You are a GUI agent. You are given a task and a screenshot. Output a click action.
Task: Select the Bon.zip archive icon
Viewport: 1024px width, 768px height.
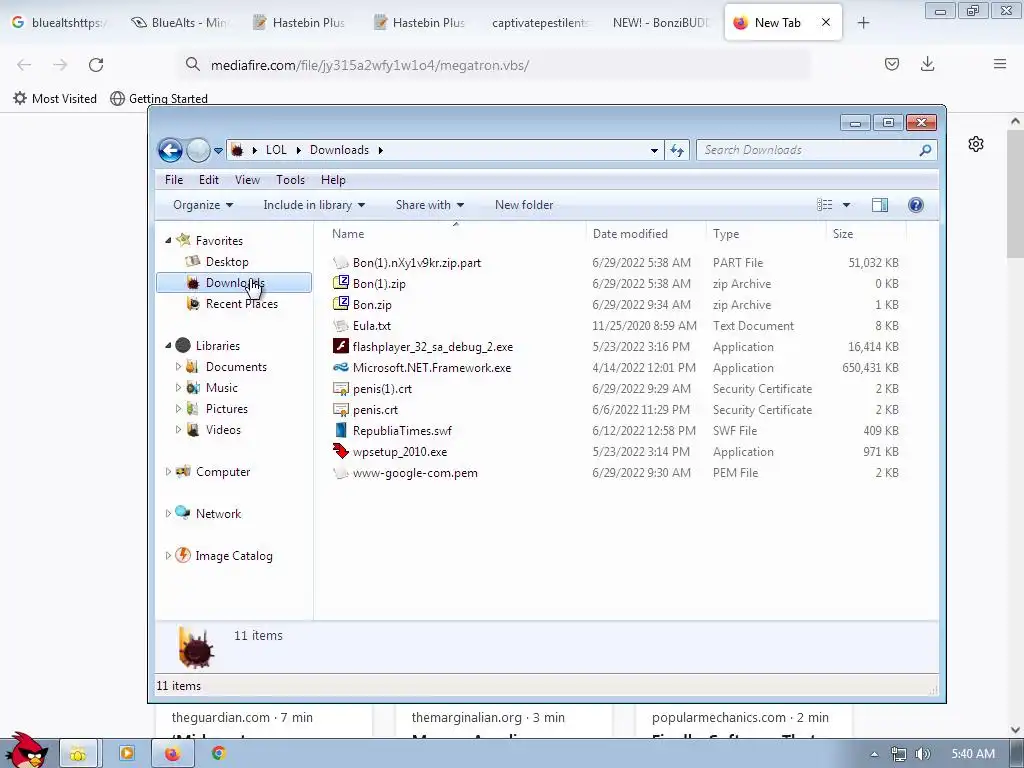(x=341, y=304)
